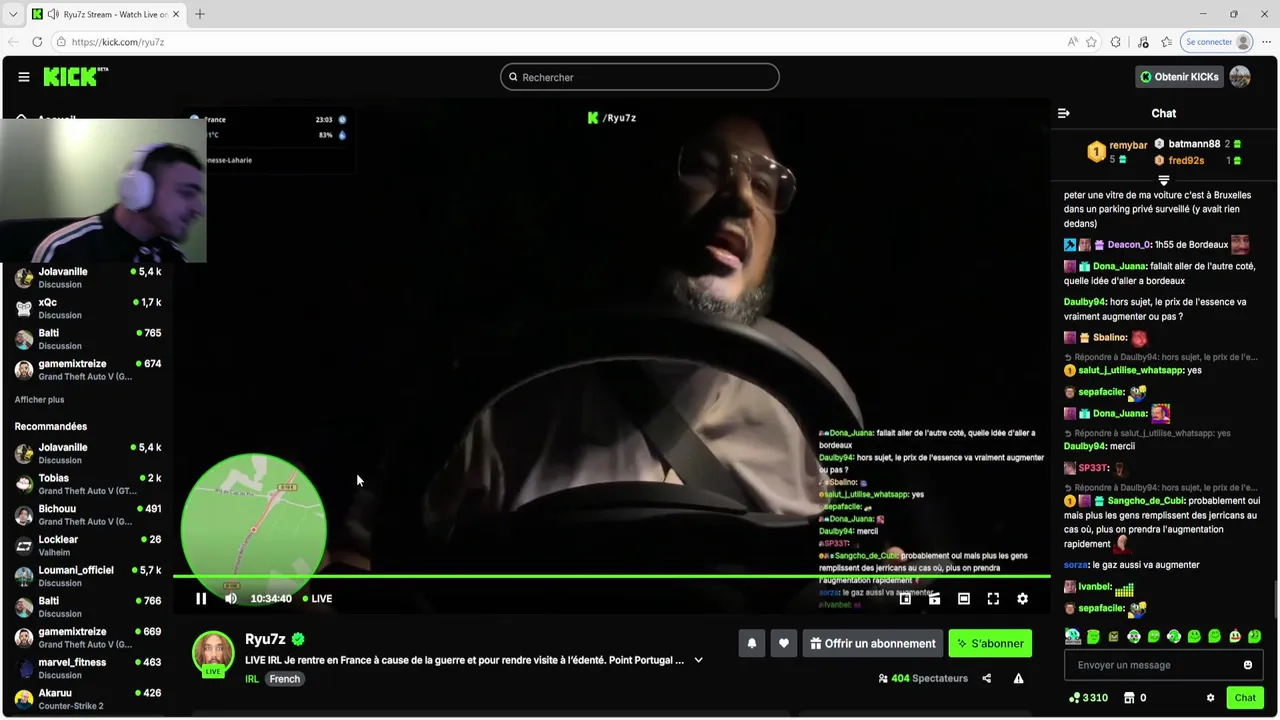Open Tobias recommended channel
The width and height of the screenshot is (1280, 720).
click(88, 484)
